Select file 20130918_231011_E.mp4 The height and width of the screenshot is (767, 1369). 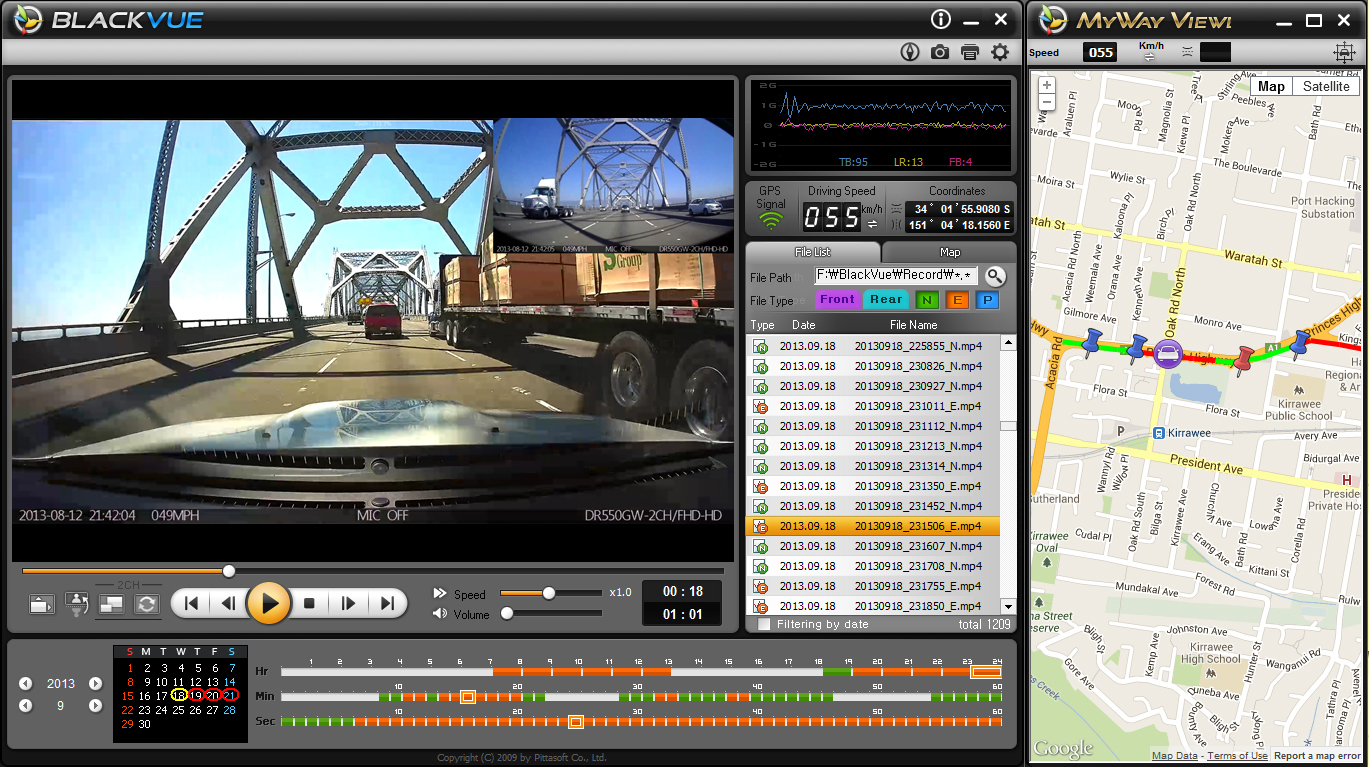pyautogui.click(x=873, y=406)
